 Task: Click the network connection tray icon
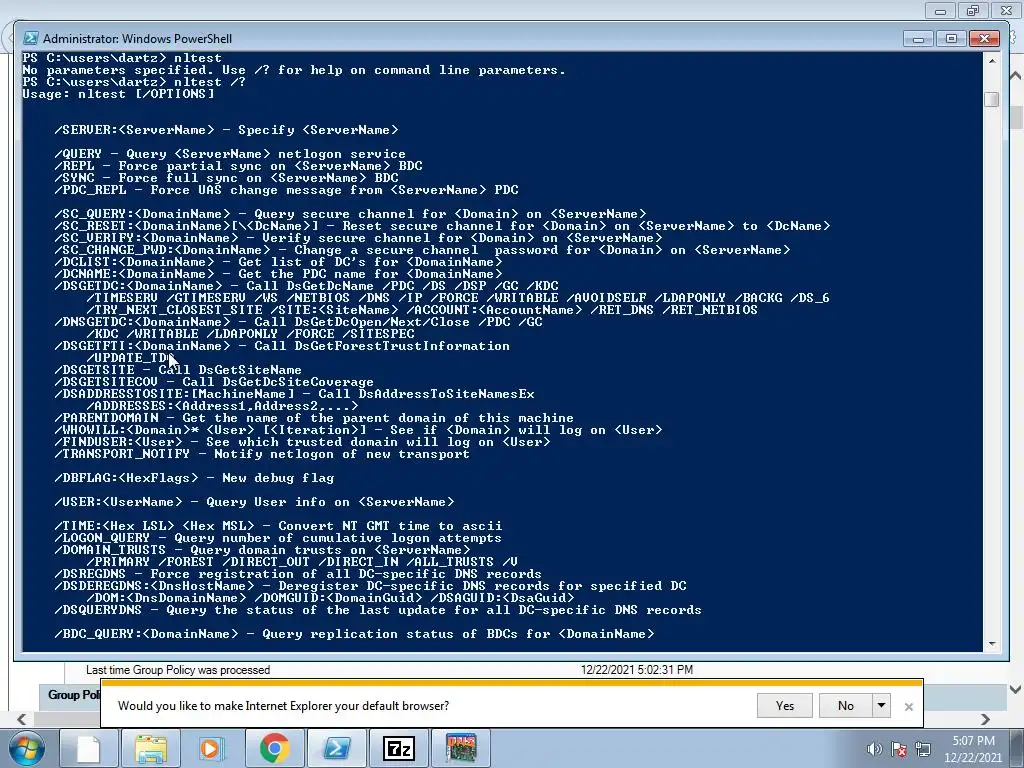923,749
